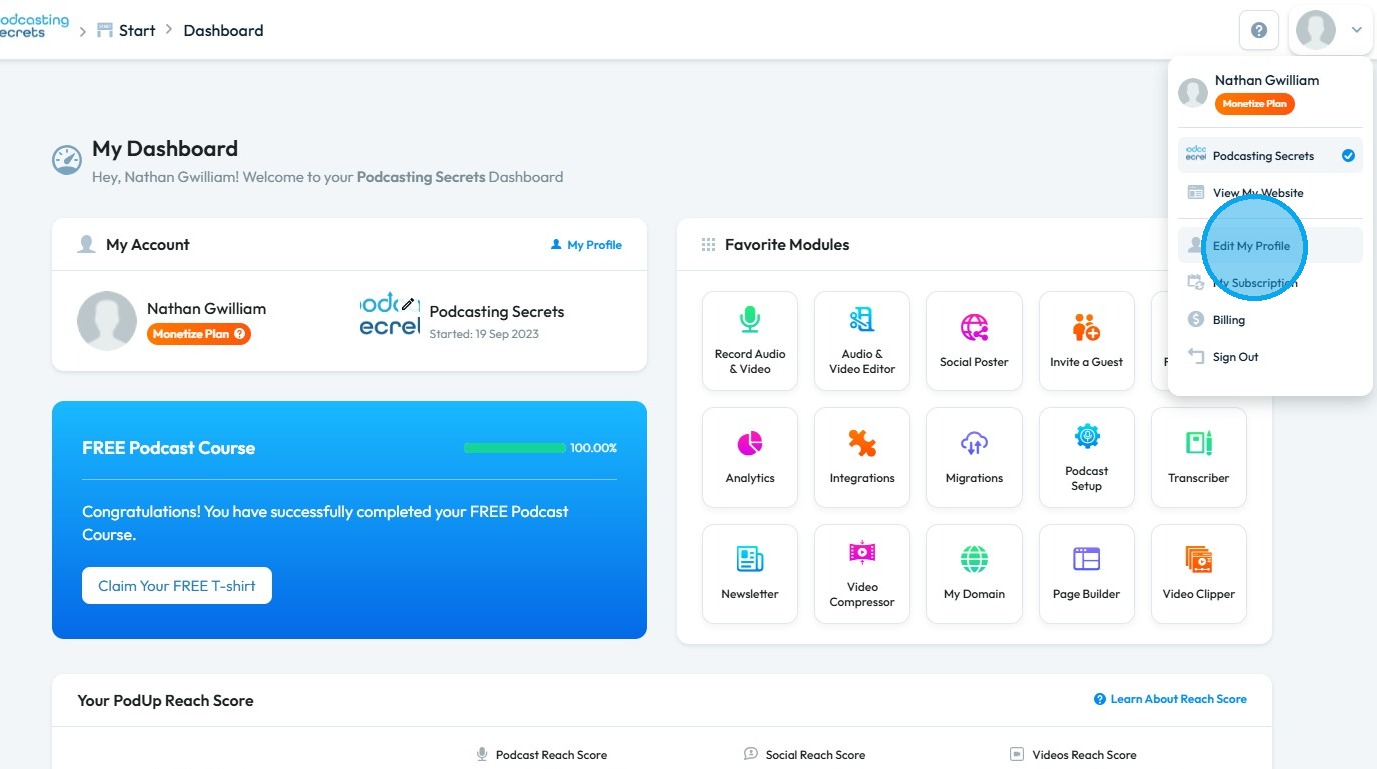Select Edit My Profile menu item

[1270, 246]
